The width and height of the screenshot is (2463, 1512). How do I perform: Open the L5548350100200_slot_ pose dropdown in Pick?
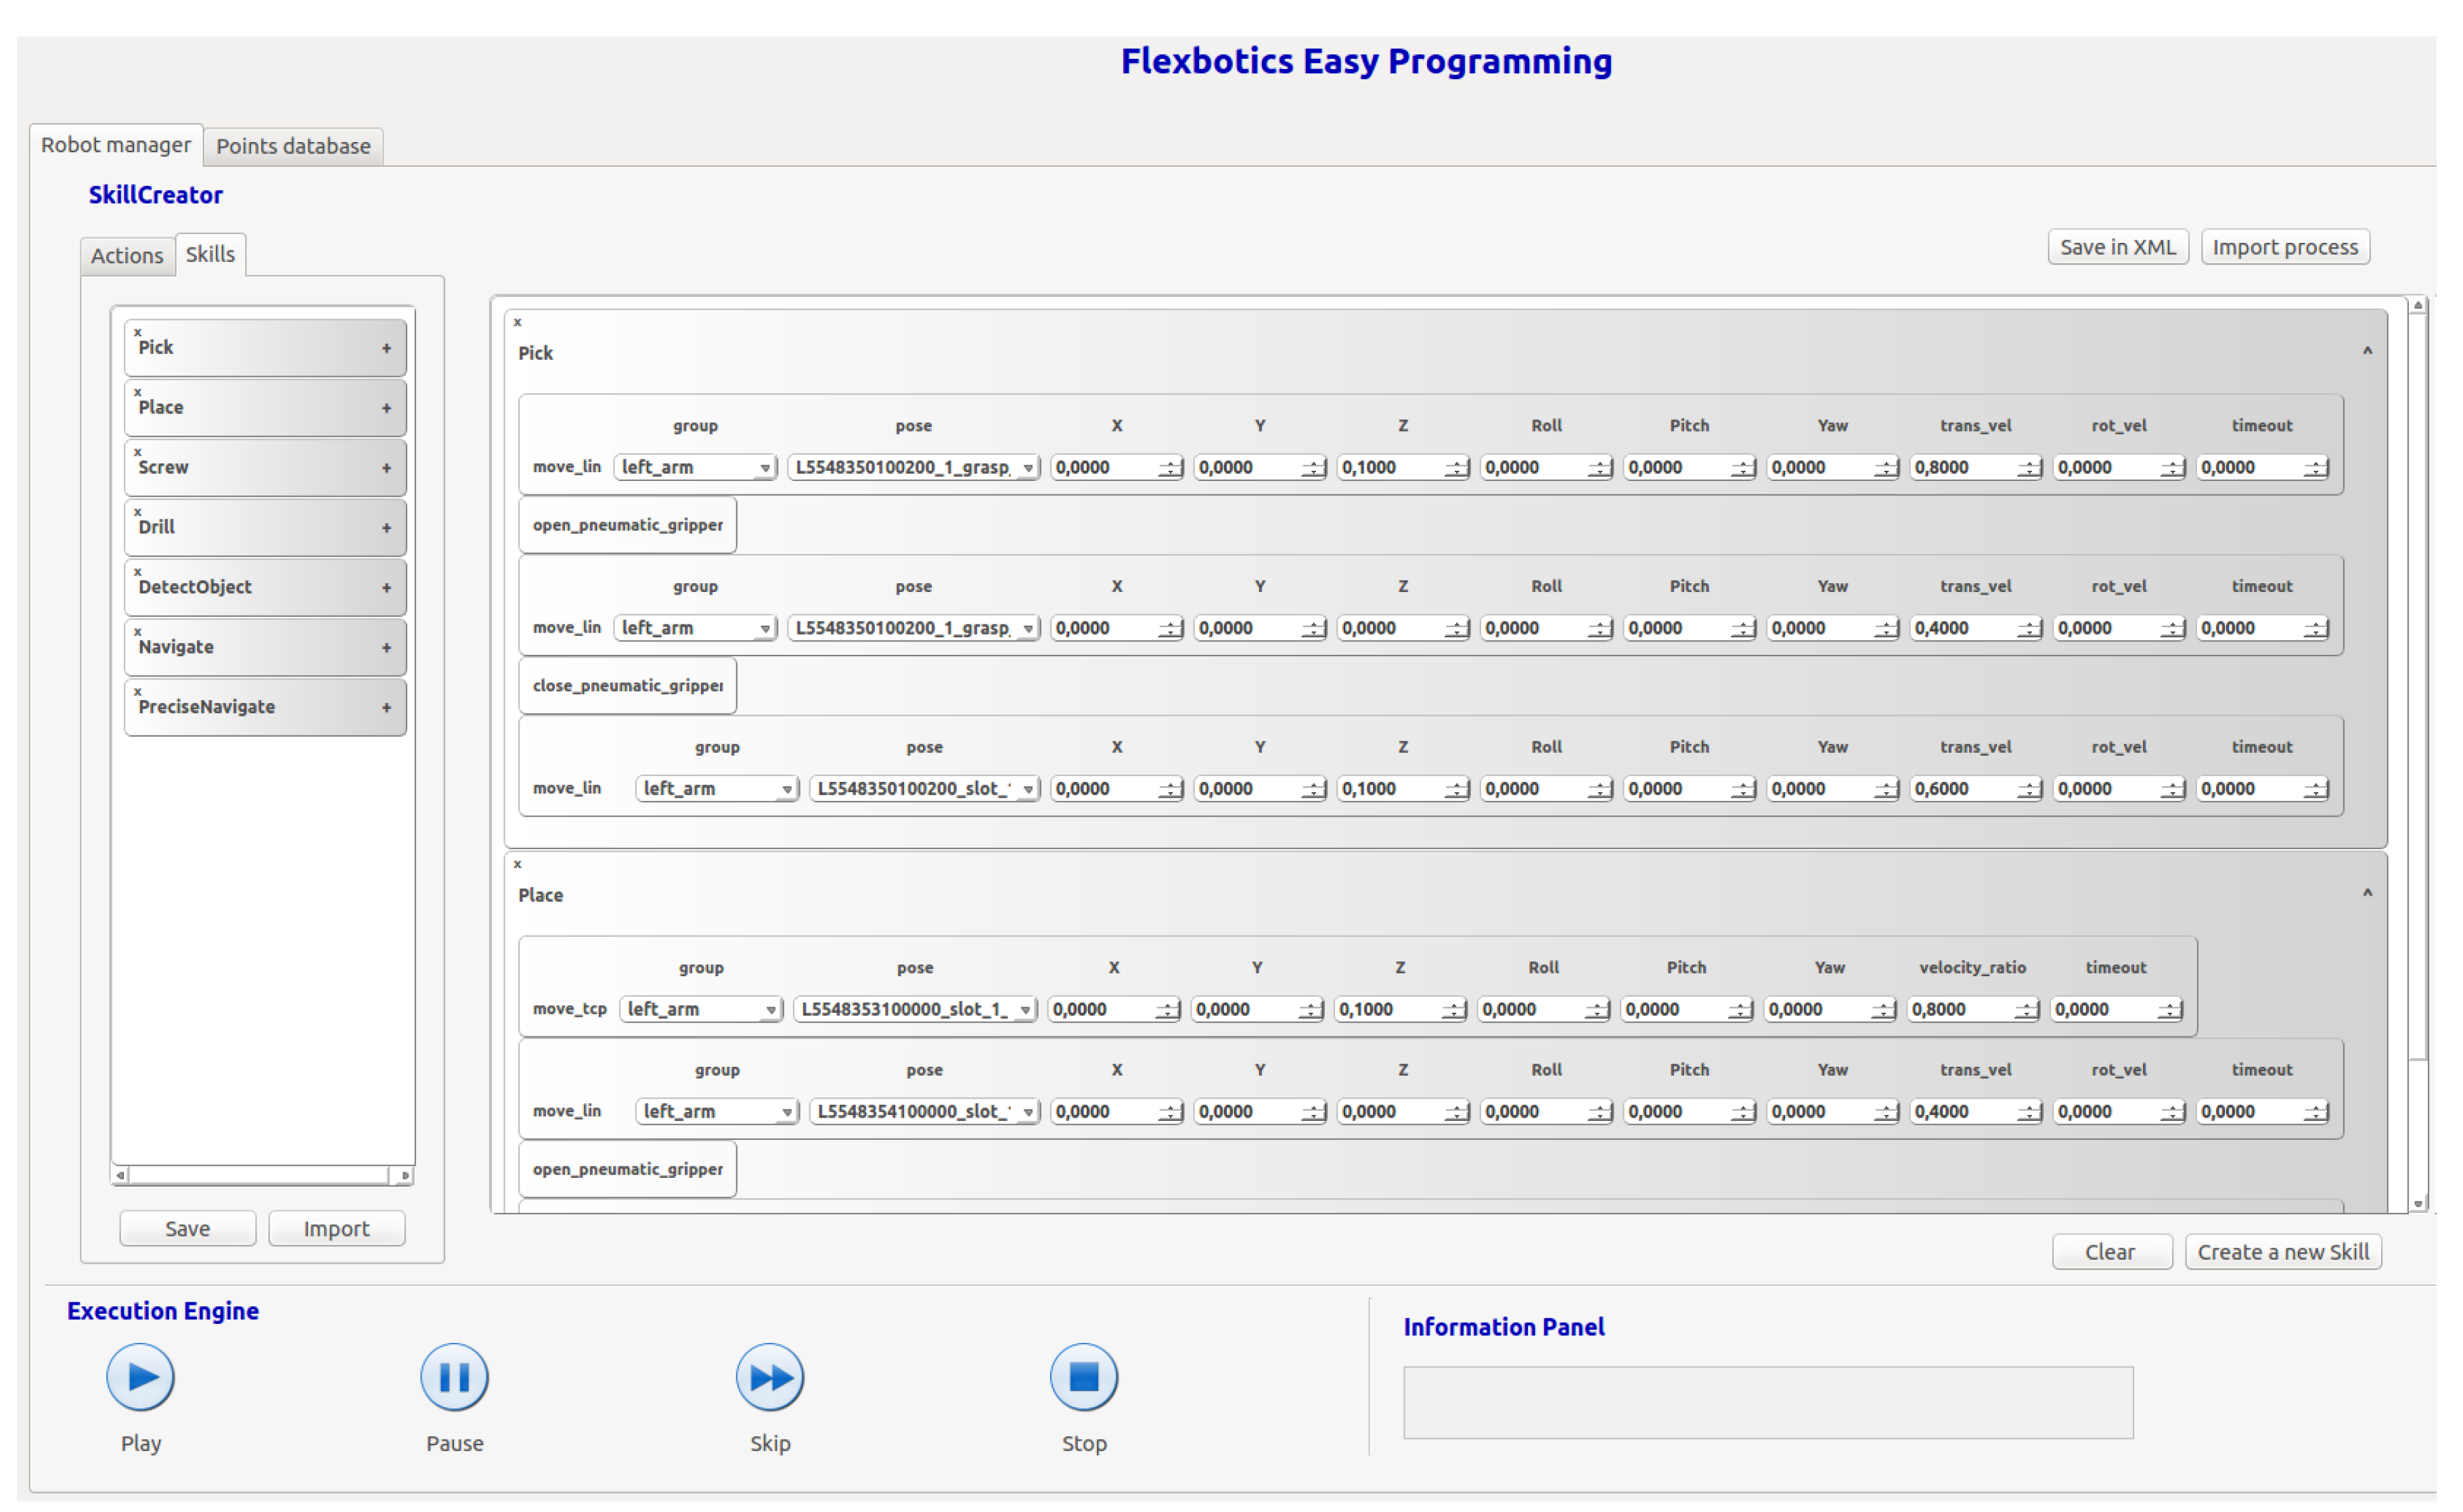click(x=924, y=788)
